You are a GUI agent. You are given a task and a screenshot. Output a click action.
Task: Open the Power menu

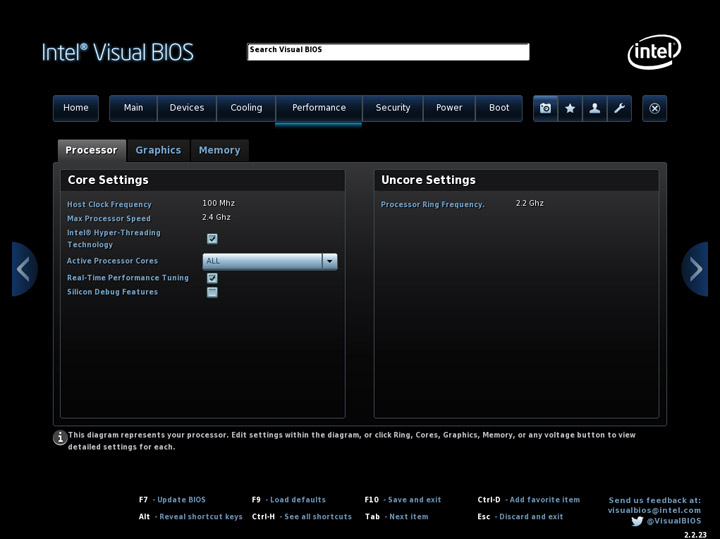click(x=449, y=108)
